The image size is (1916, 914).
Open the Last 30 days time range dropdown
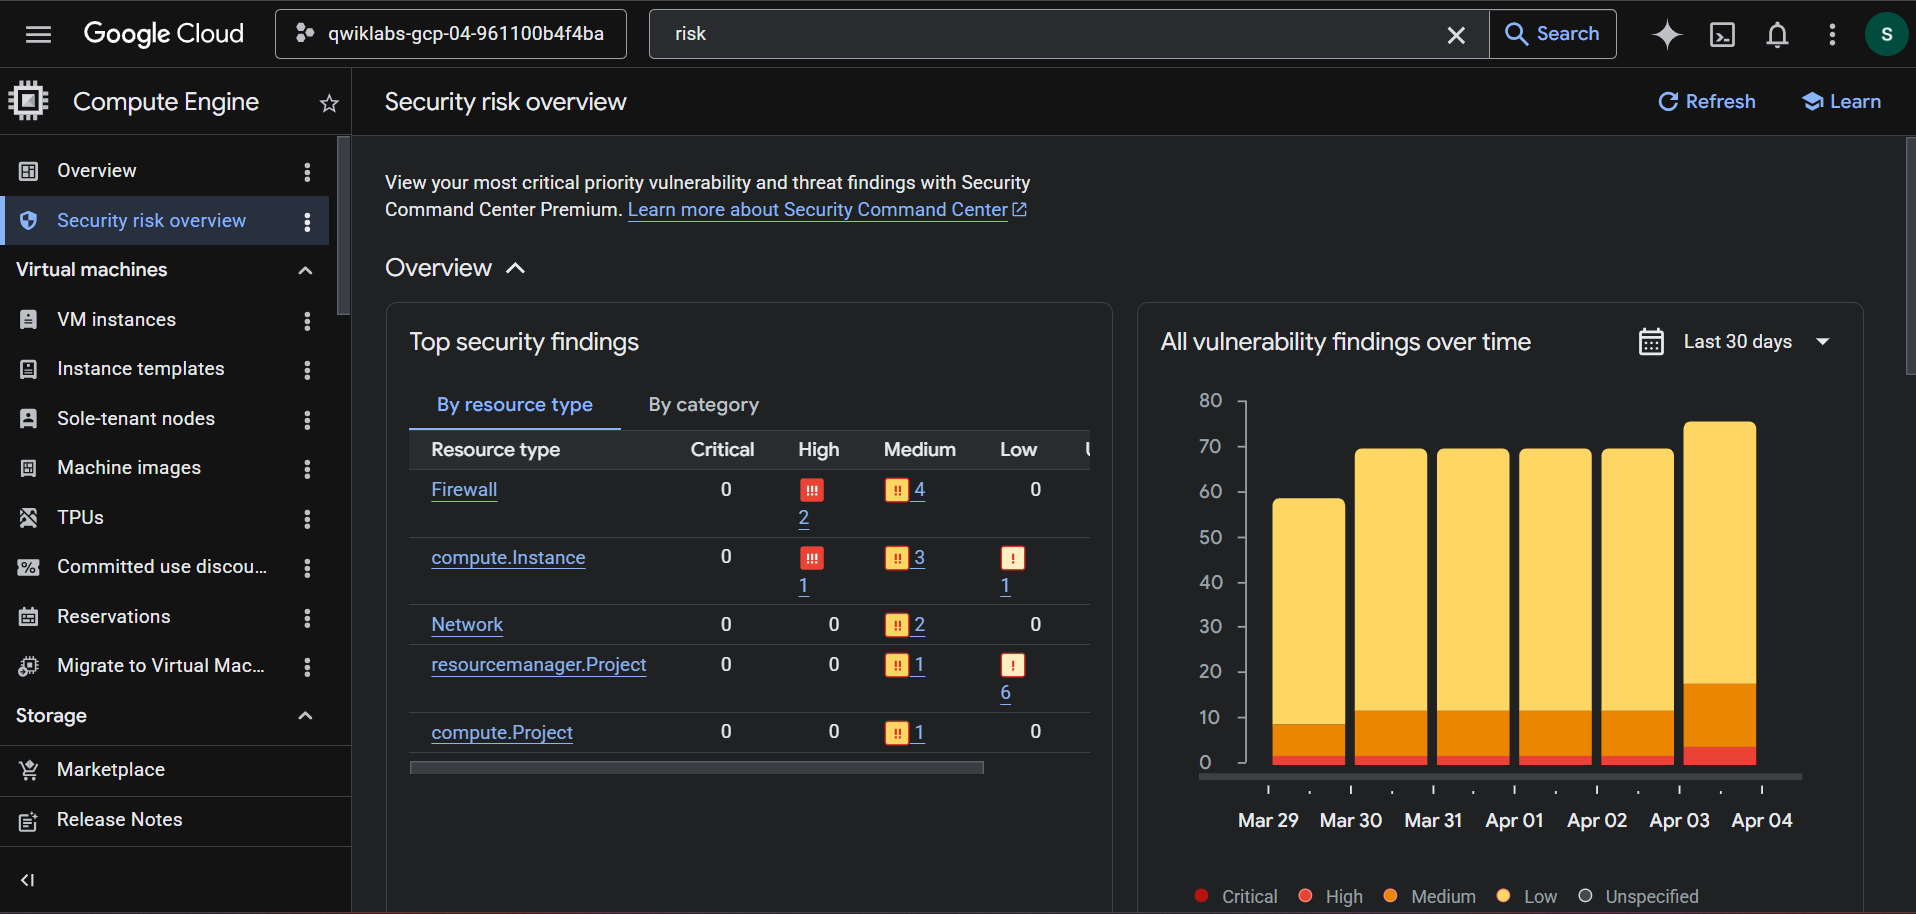coord(1737,342)
